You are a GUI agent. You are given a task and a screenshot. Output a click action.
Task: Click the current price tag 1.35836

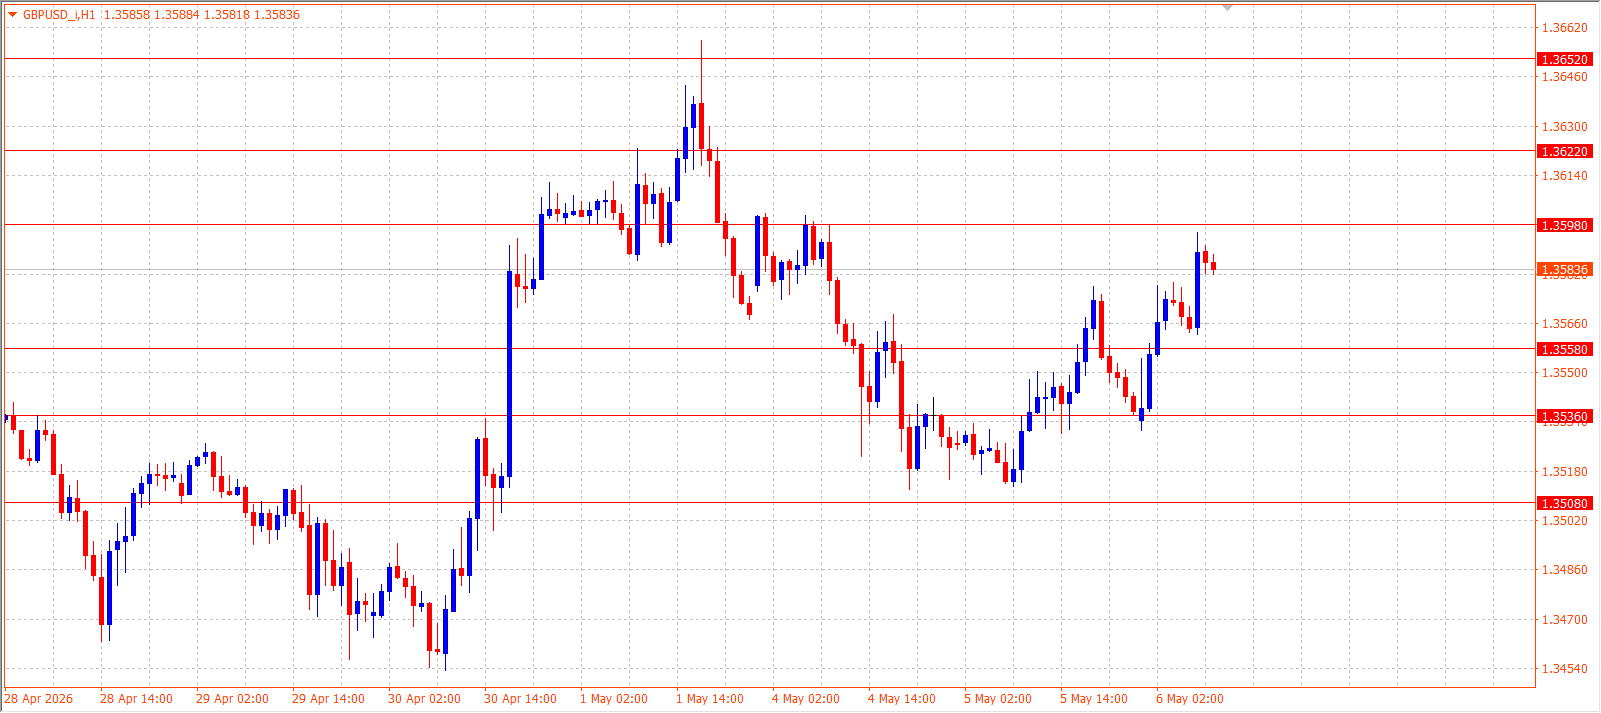tap(1564, 270)
